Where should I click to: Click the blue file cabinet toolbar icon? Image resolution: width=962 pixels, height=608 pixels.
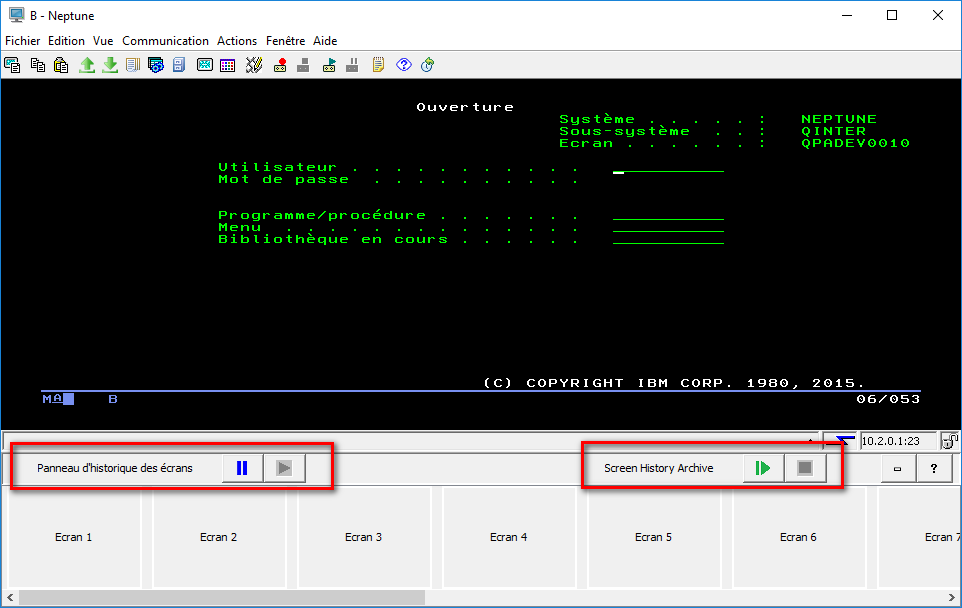(x=179, y=65)
